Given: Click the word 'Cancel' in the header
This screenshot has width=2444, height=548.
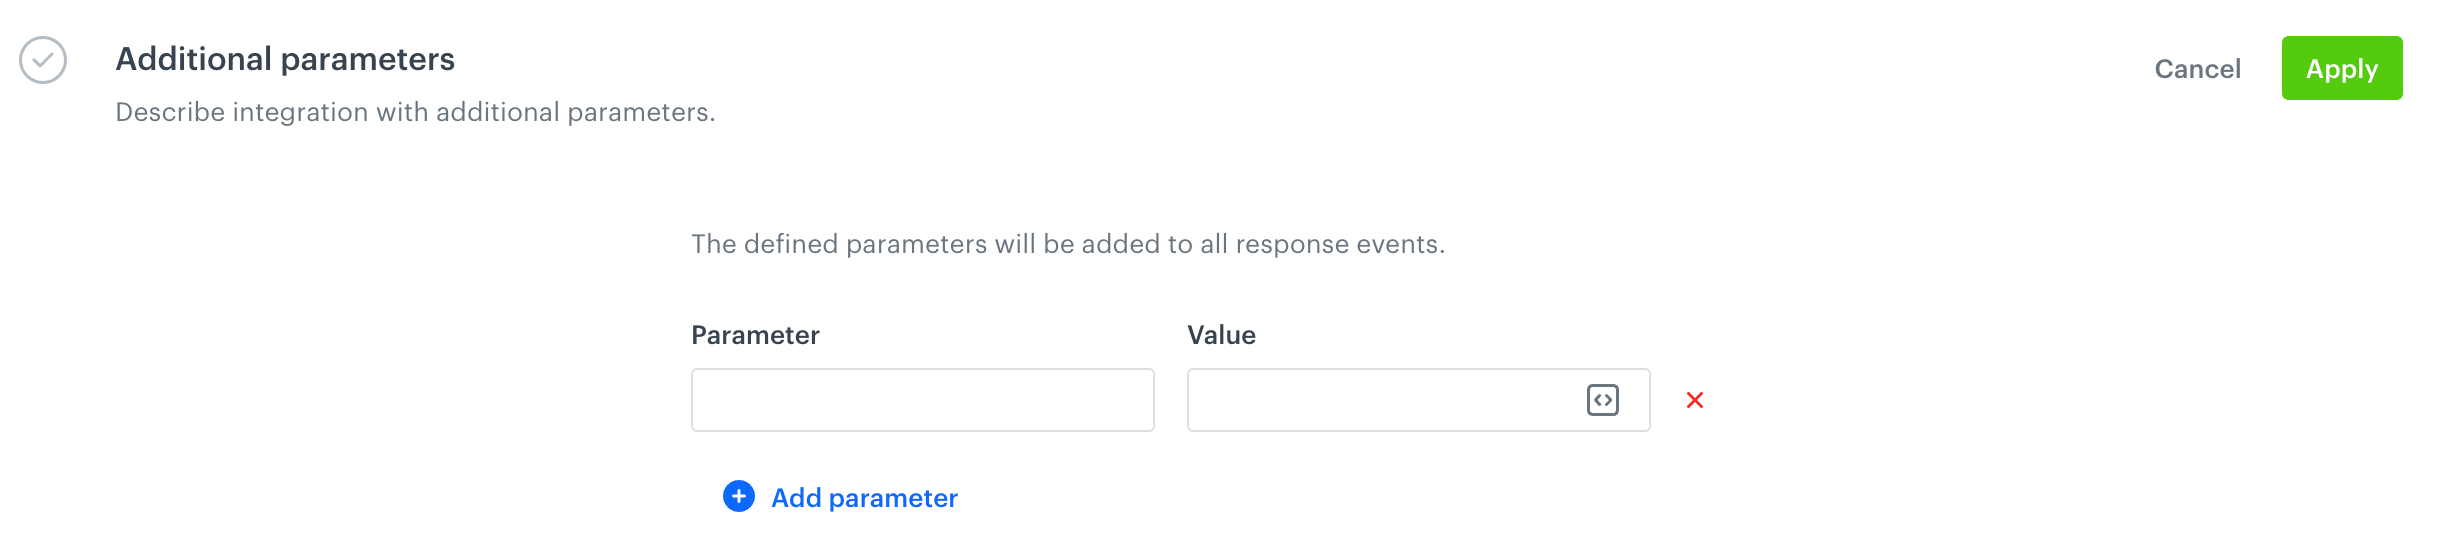Looking at the screenshot, I should [x=2197, y=69].
